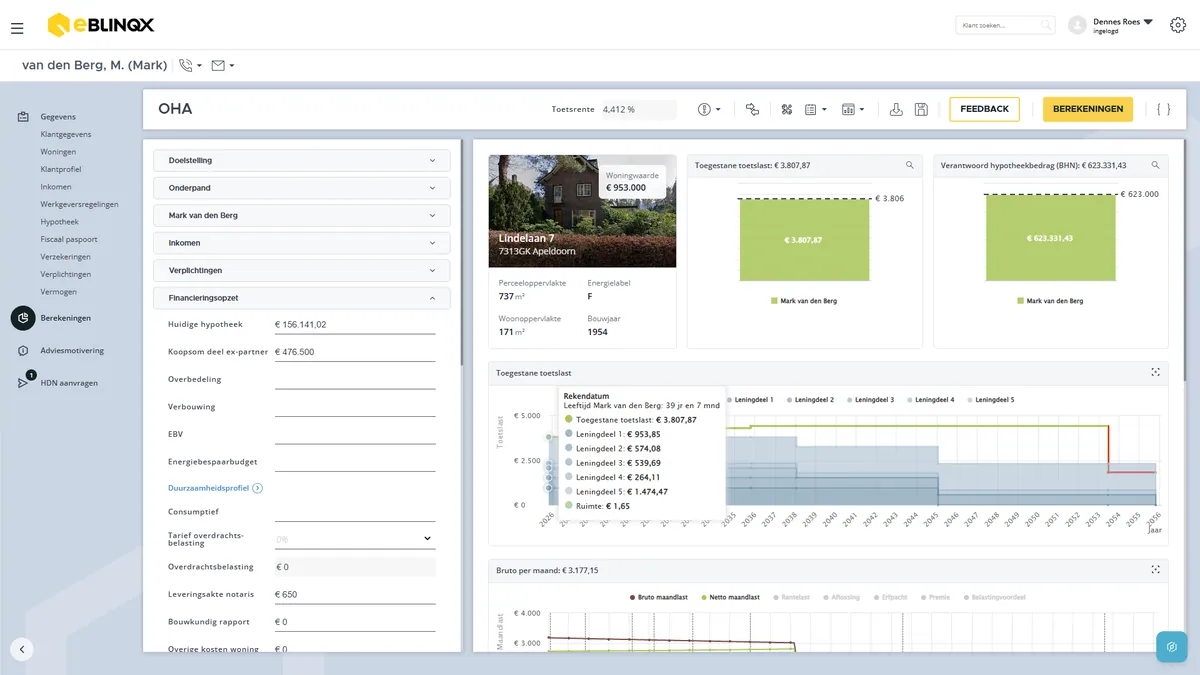Screen dimensions: 1200x675
Task: Toggle Leningdeel 3 series in the legend
Action: (x=871, y=400)
